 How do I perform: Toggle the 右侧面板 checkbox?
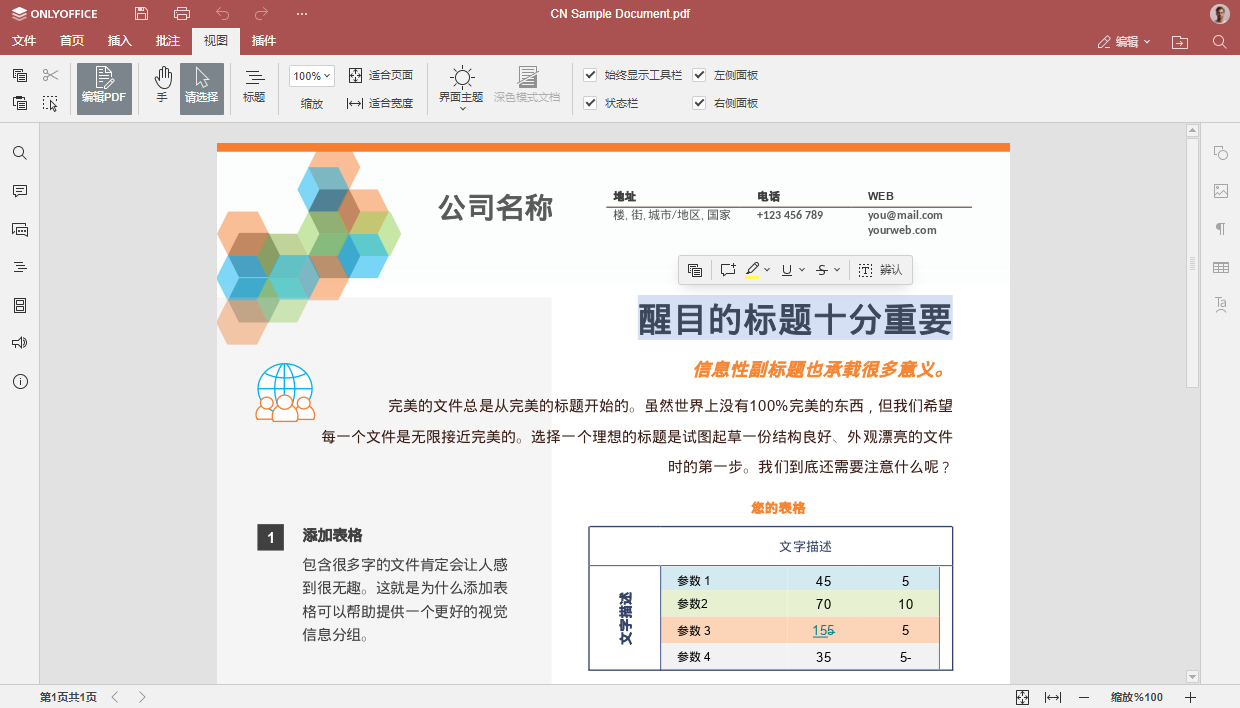[699, 103]
